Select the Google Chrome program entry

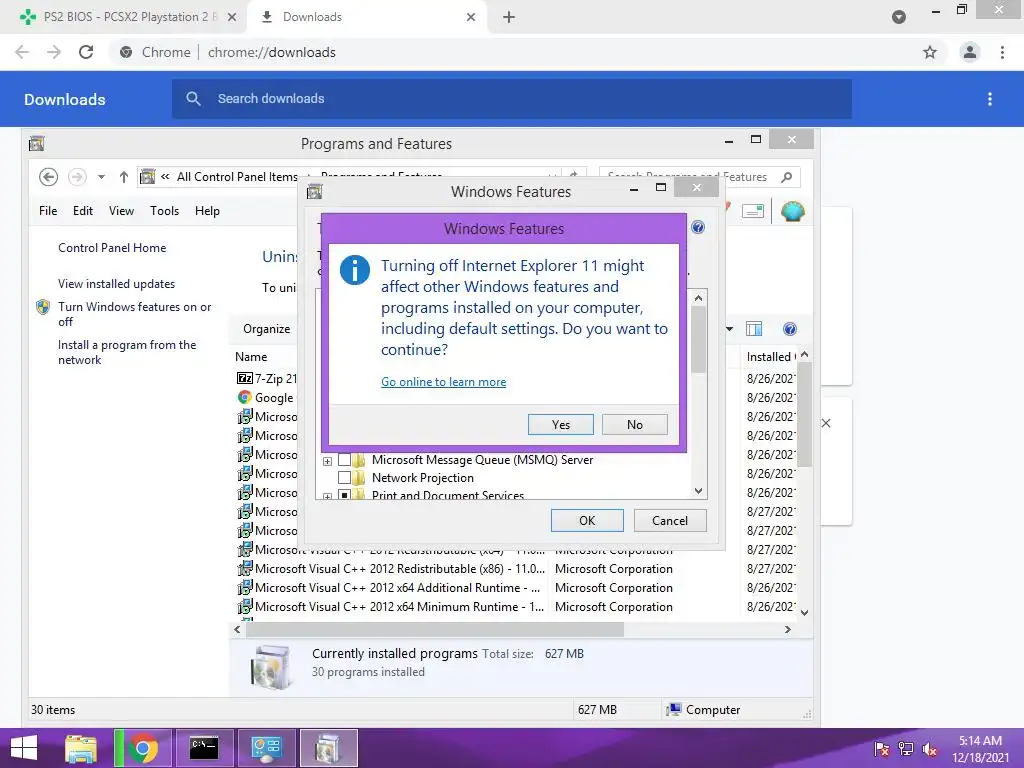pyautogui.click(x=267, y=398)
